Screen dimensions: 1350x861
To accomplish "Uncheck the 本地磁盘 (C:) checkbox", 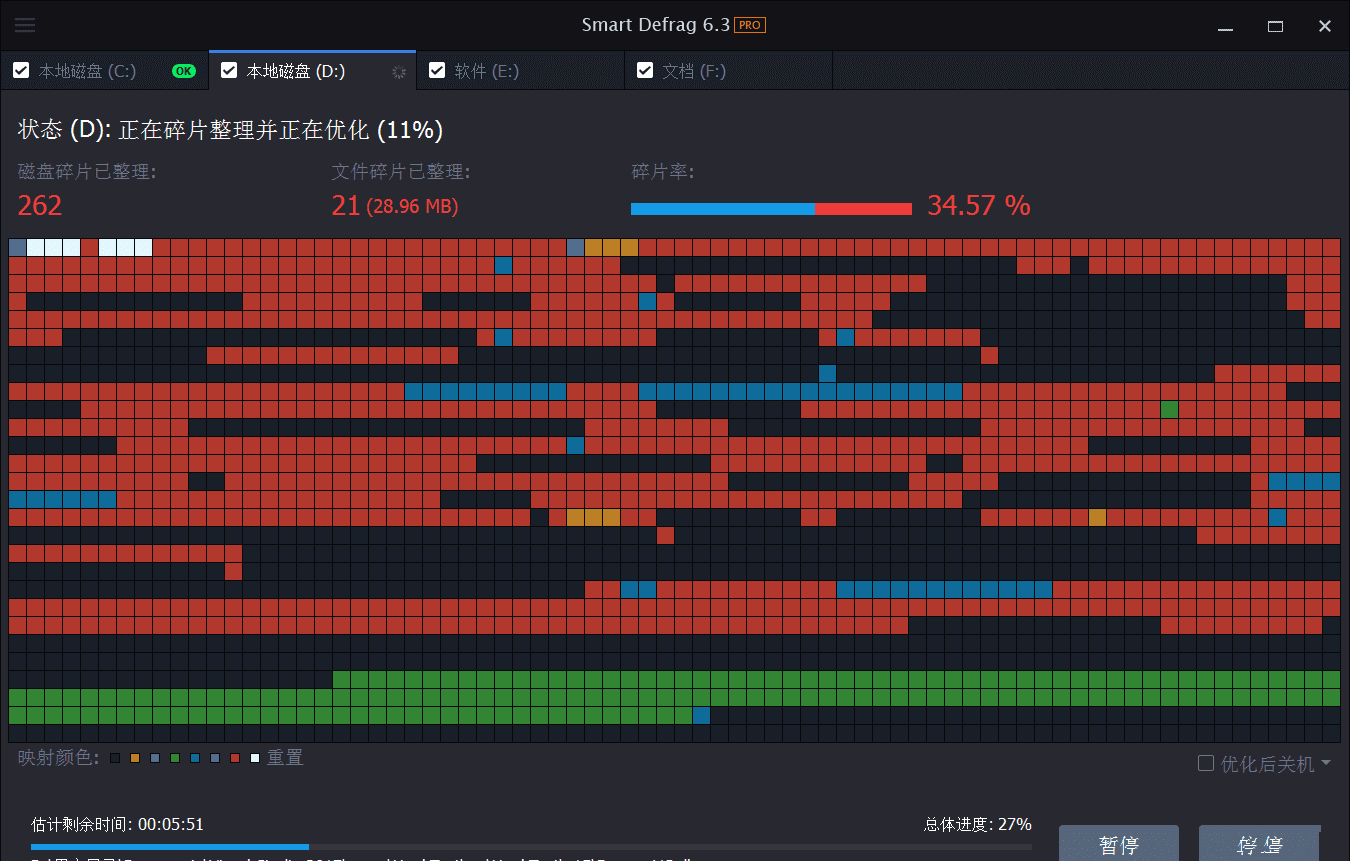I will pos(21,71).
